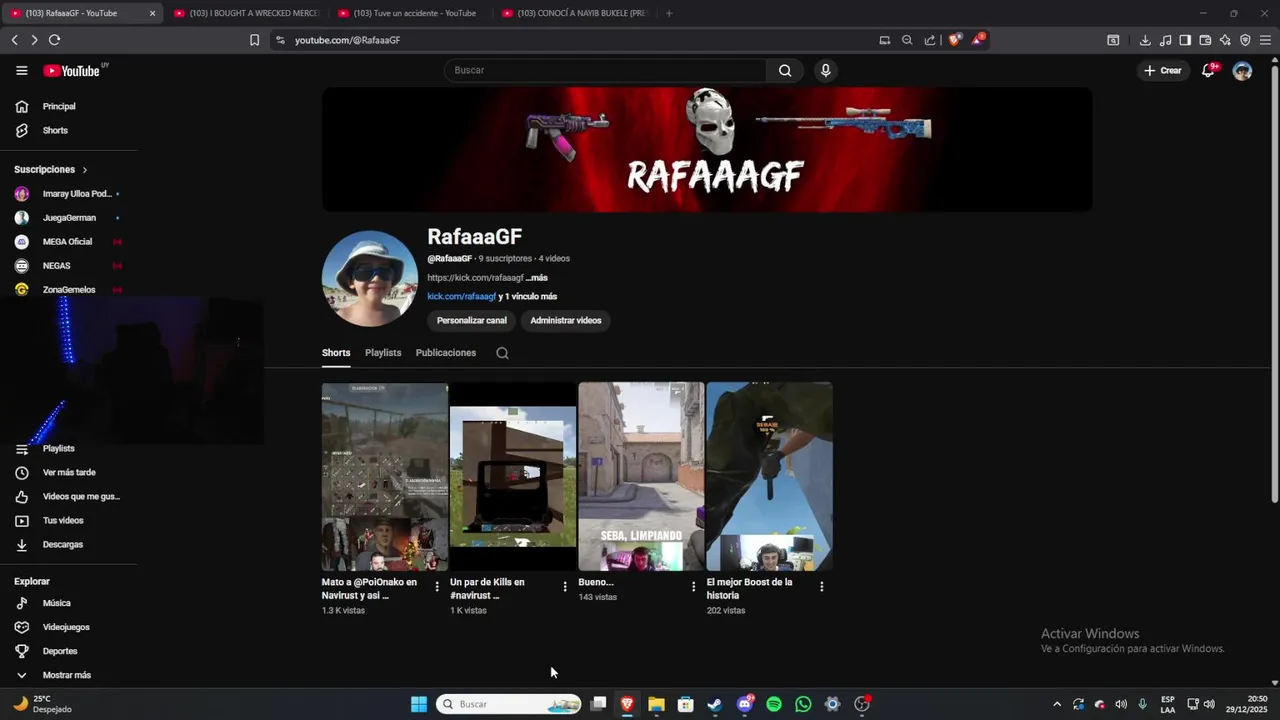
Task: Expand the Suscripciones section chevron
Action: [84, 170]
